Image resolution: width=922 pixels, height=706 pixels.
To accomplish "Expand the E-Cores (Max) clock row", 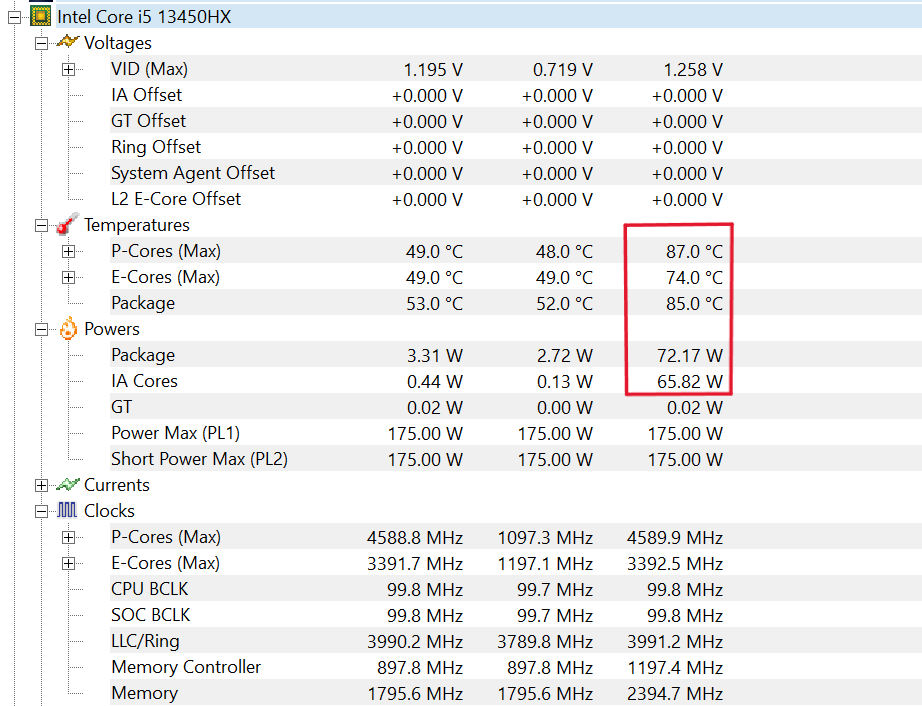I will (68, 563).
